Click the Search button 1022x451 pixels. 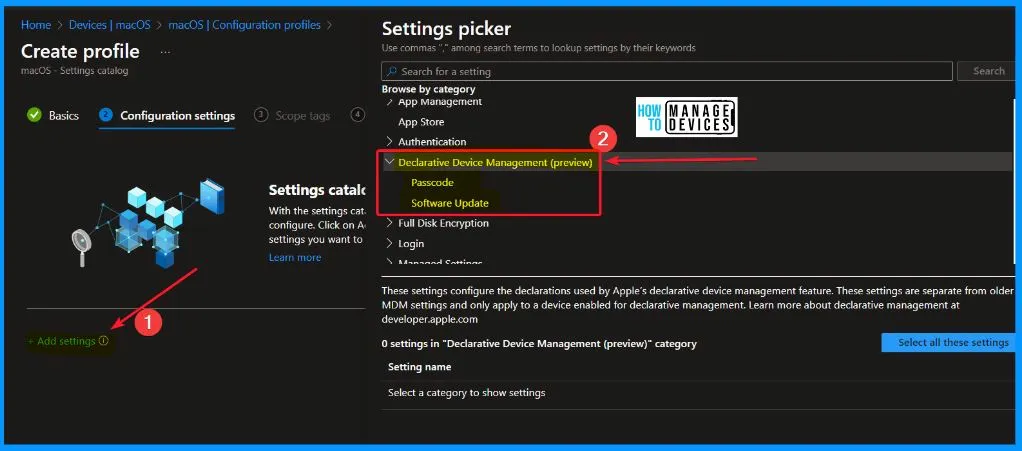pos(989,71)
